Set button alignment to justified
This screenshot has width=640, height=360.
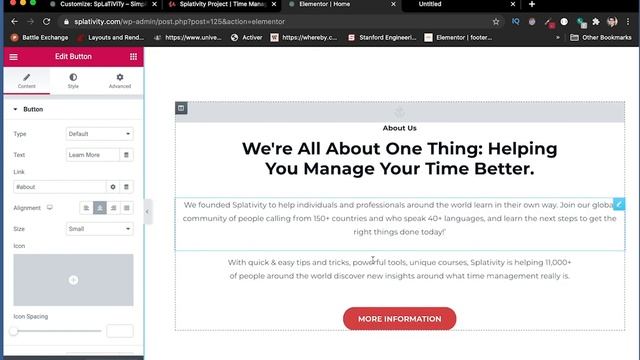click(x=127, y=208)
